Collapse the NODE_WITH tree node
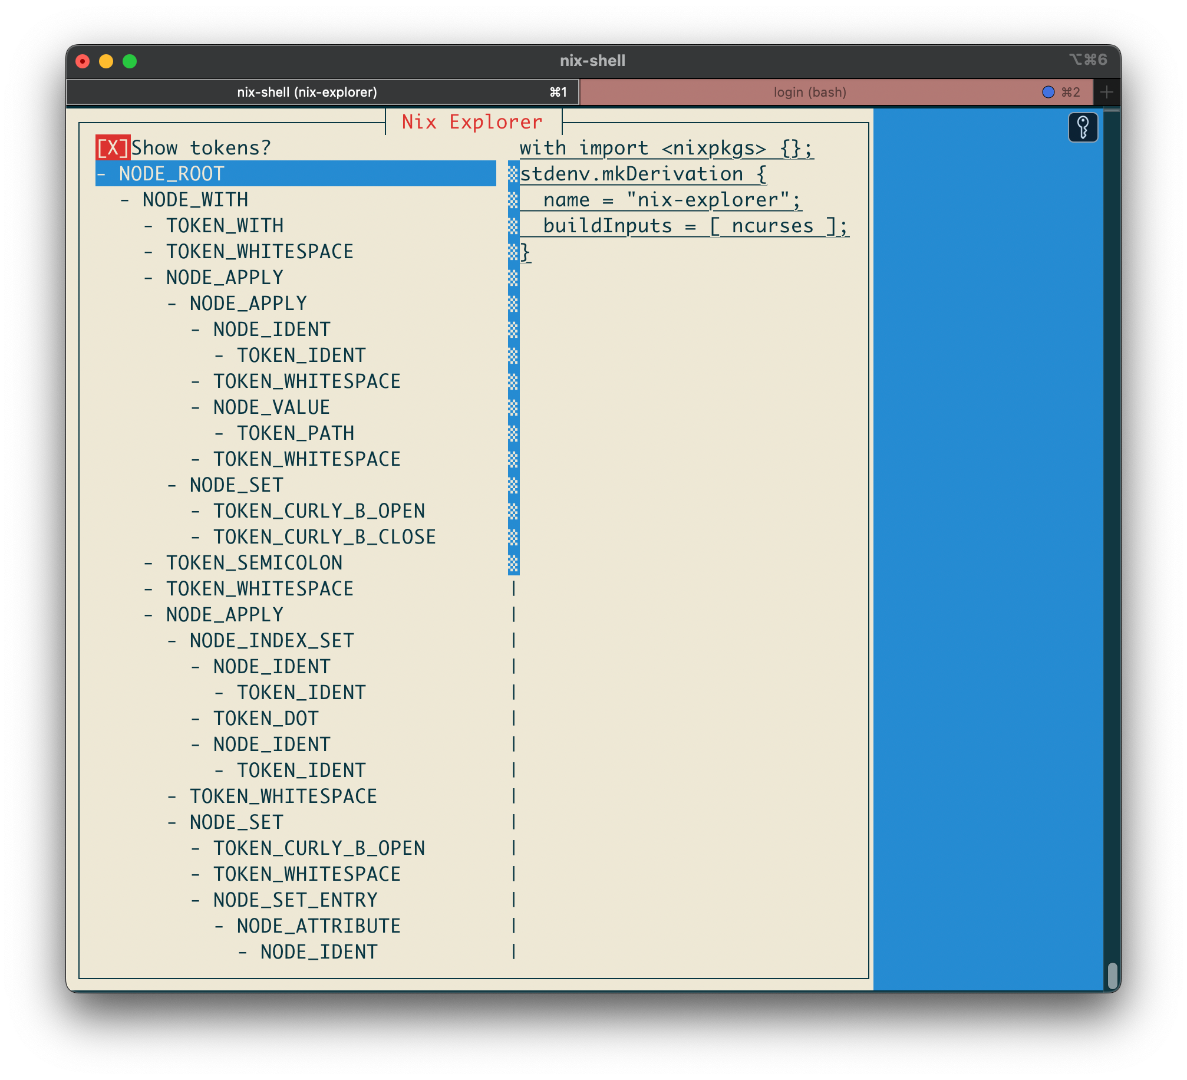 pos(125,200)
